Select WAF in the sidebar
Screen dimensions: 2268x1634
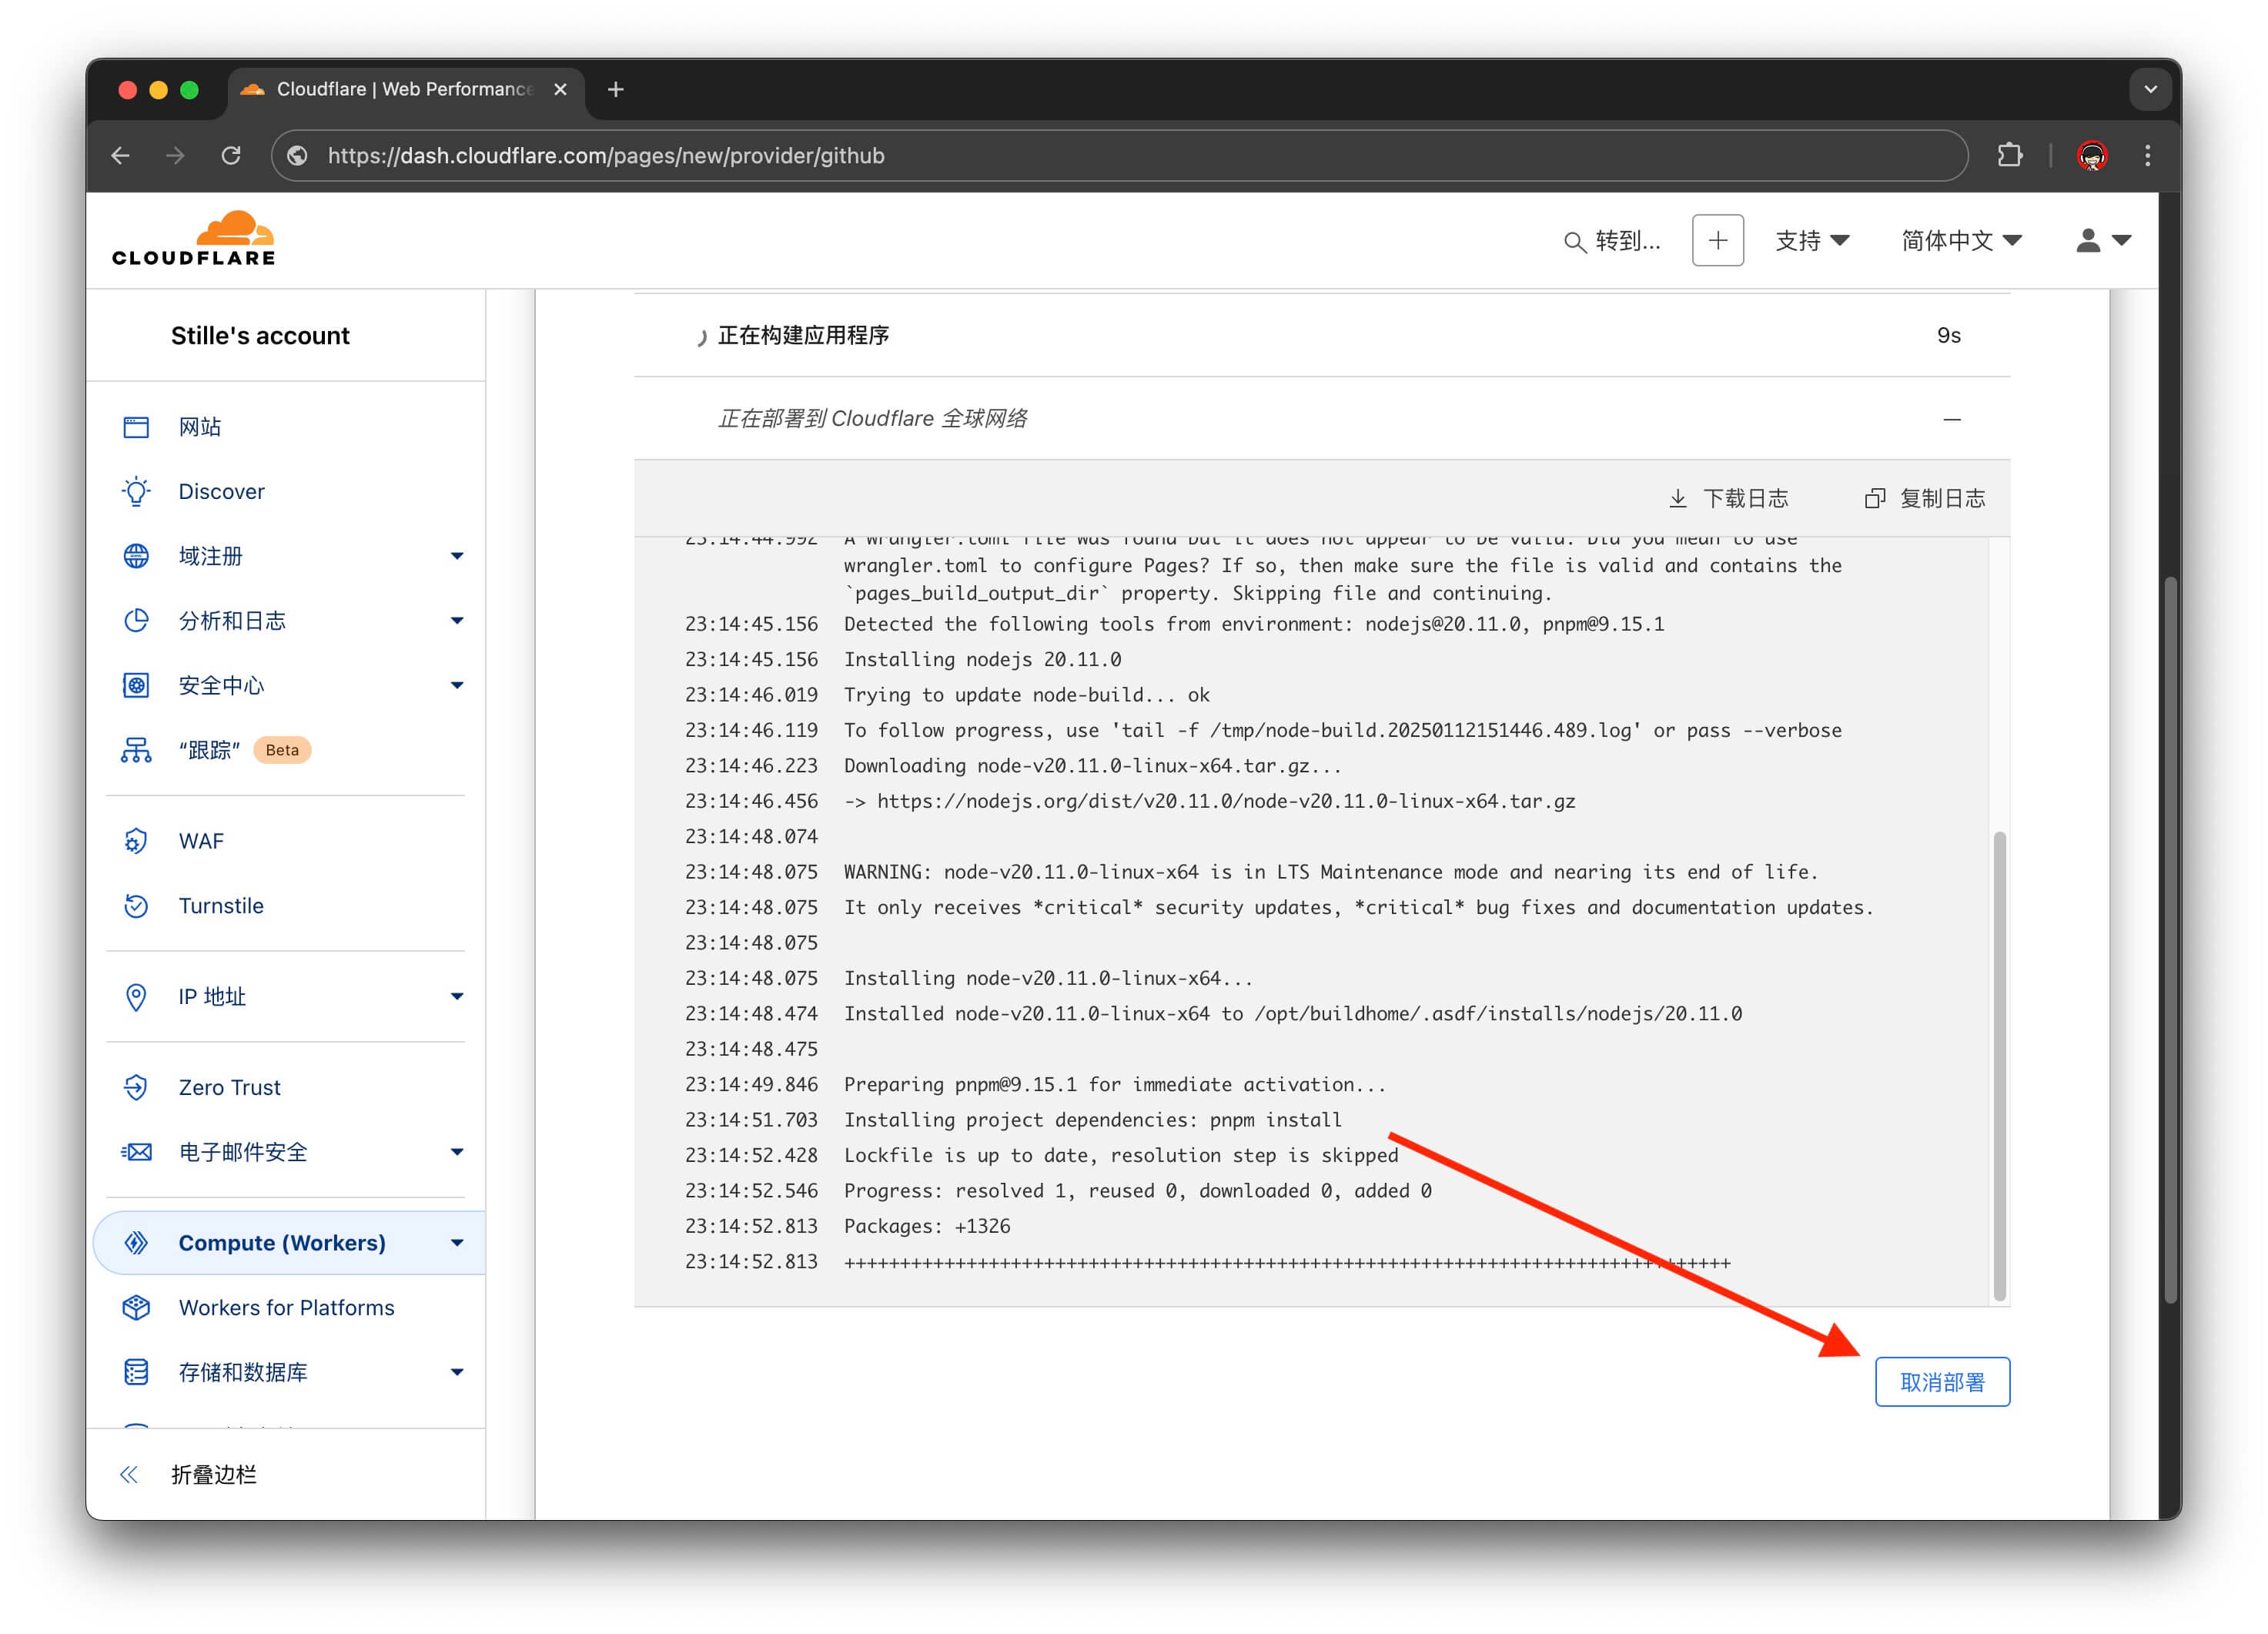click(x=201, y=841)
